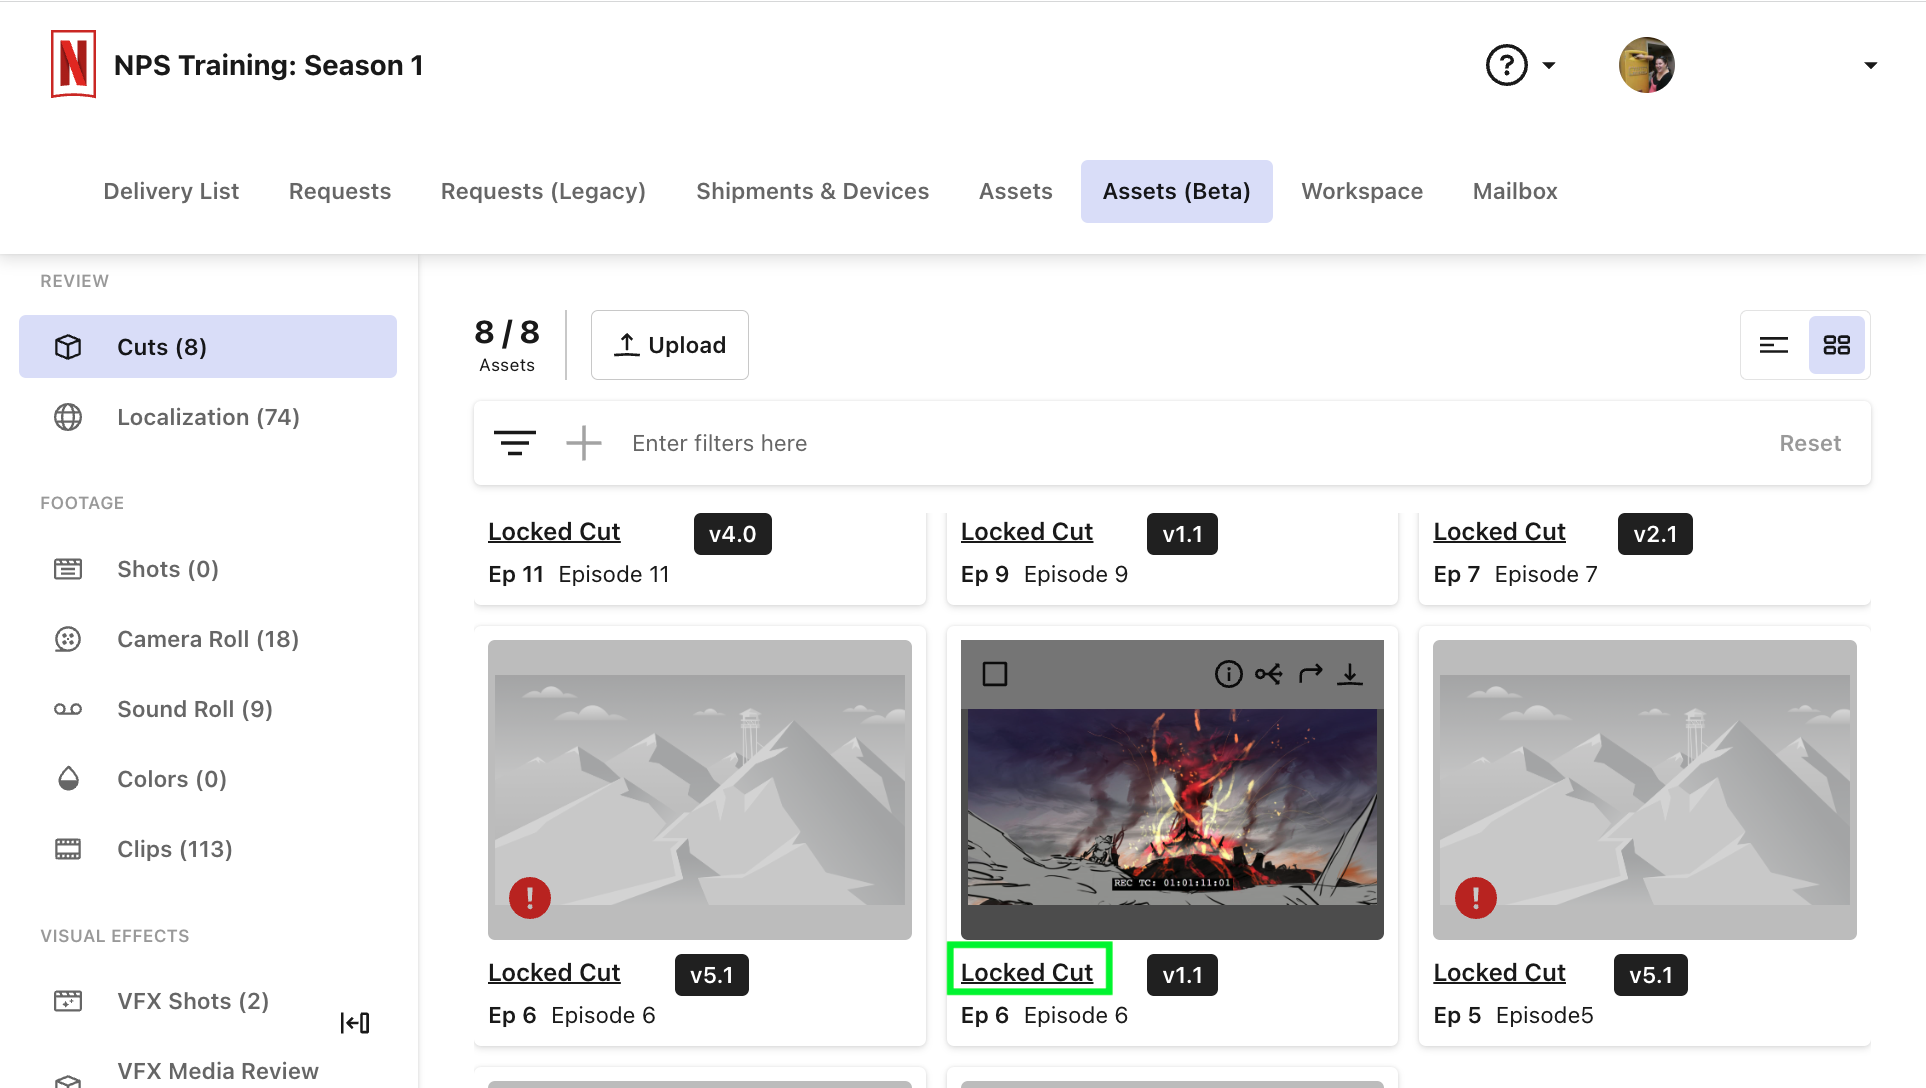
Task: Open Locked Cut link for Episode5
Action: coord(1499,973)
